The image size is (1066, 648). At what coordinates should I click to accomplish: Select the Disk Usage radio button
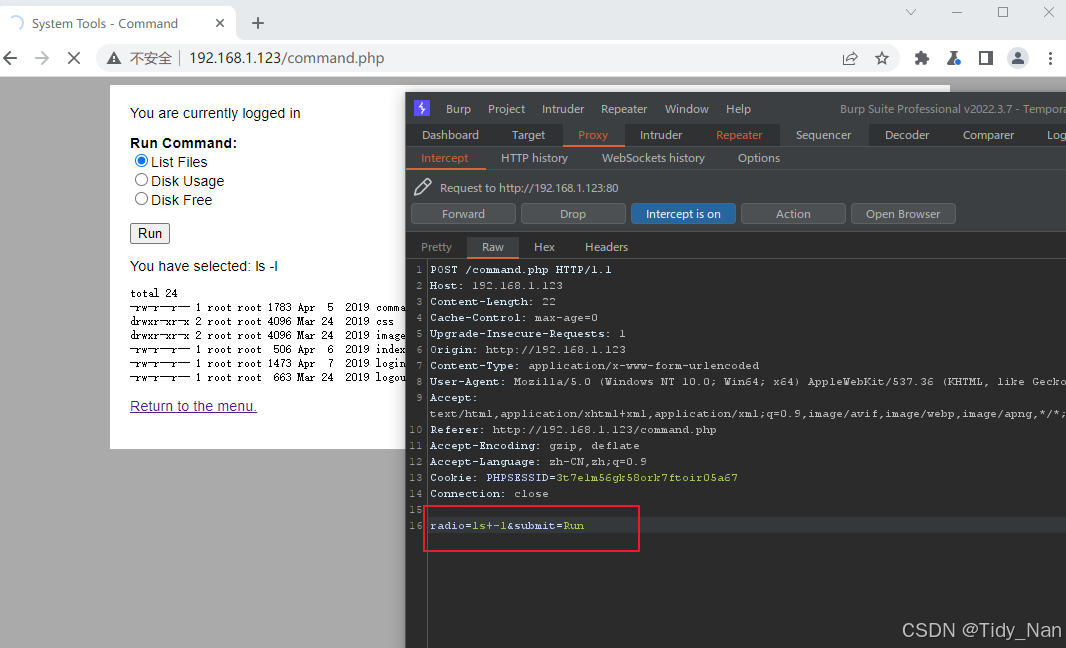(141, 180)
